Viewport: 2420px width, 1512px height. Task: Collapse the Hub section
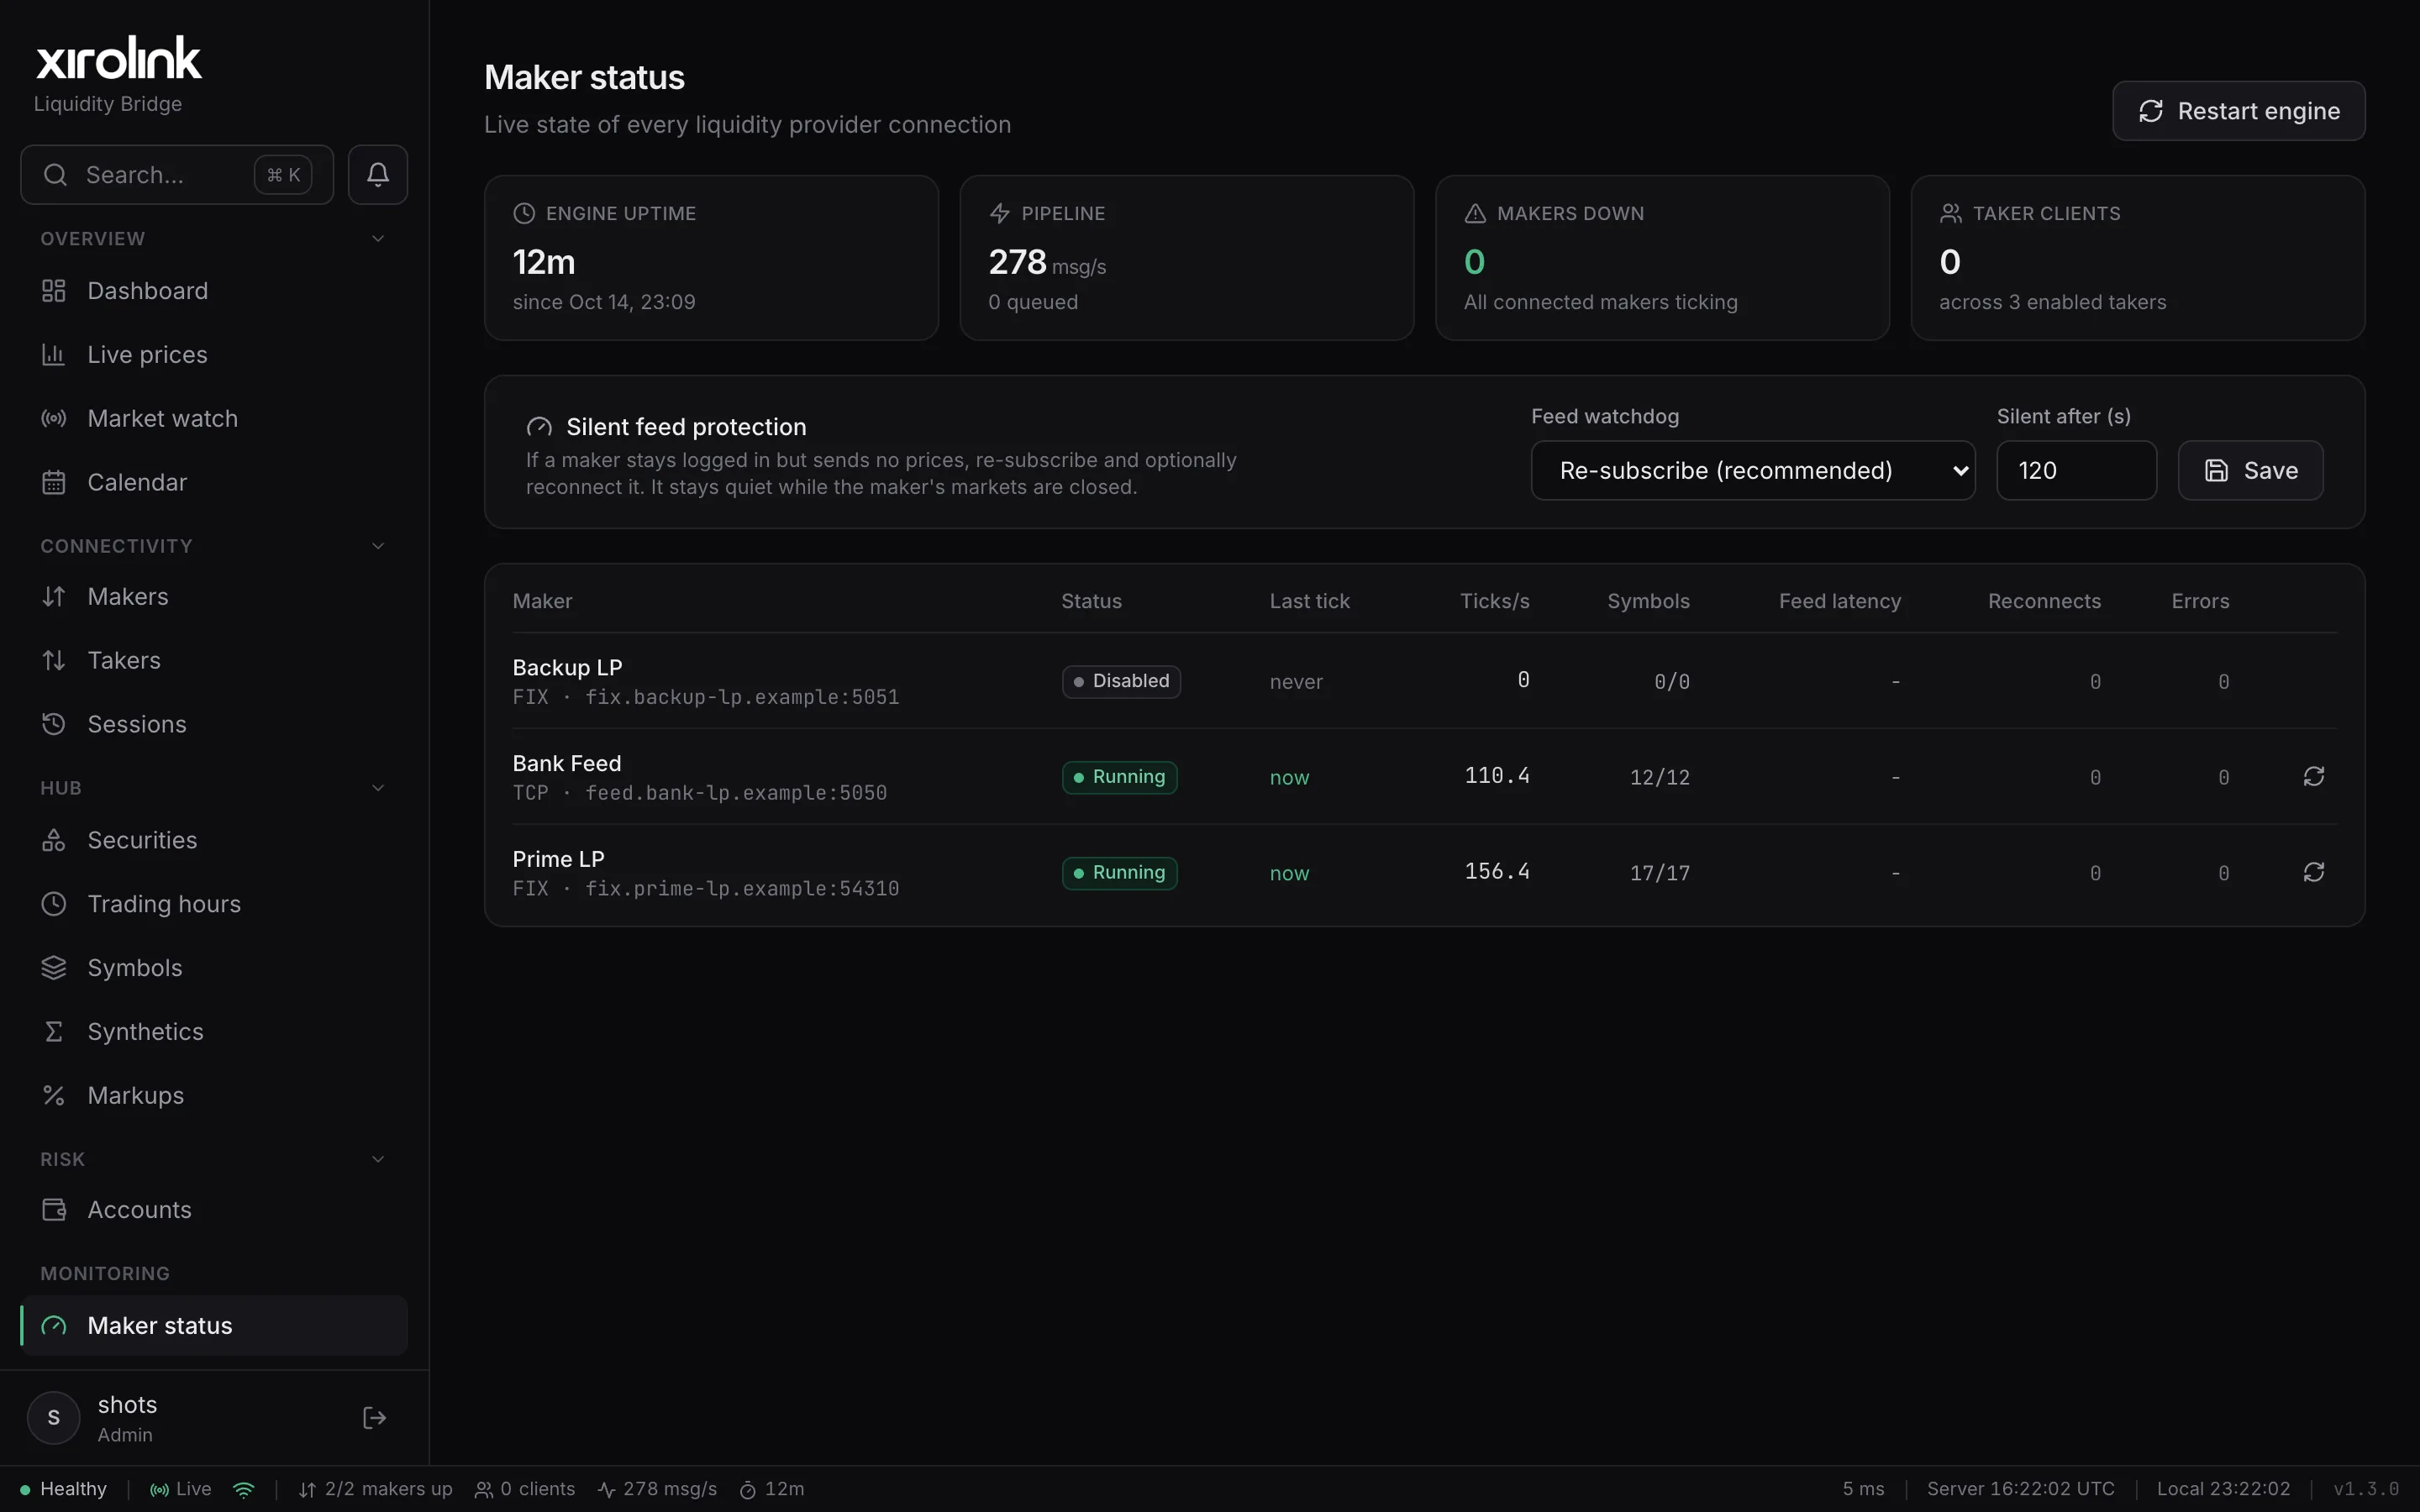tap(378, 788)
